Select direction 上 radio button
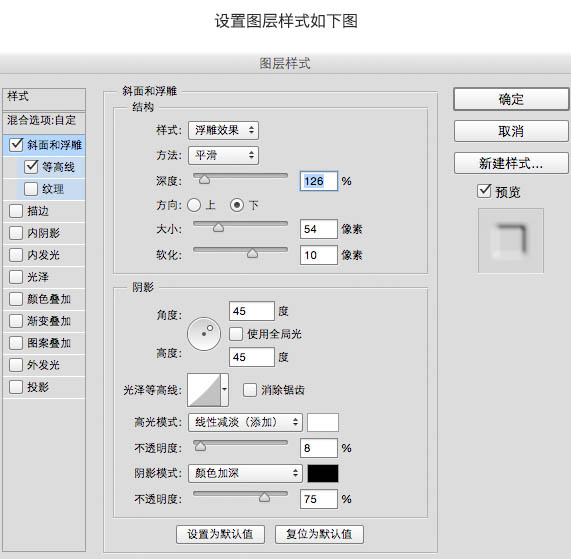The height and width of the screenshot is (559, 571). pos(194,205)
